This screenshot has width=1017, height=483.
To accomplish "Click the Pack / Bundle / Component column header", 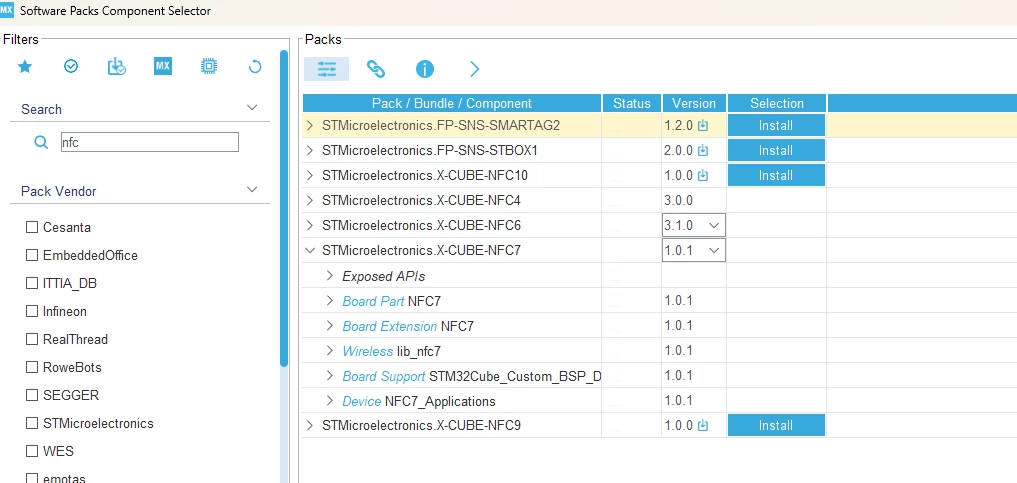I will [x=452, y=103].
